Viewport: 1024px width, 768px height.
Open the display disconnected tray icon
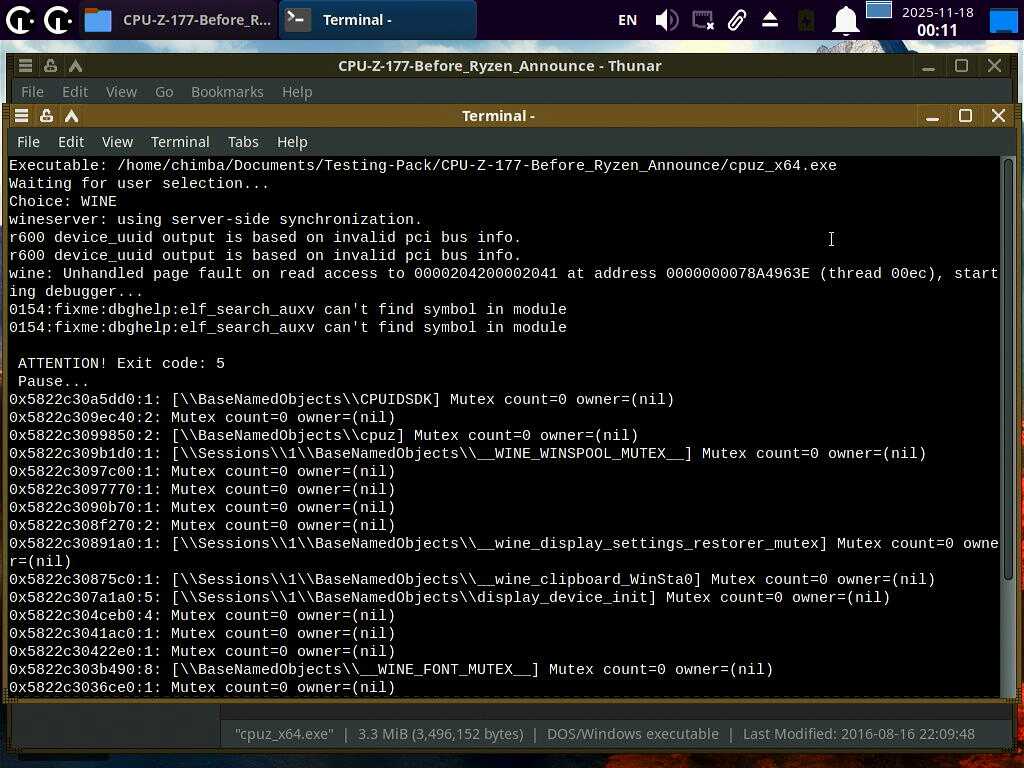[x=703, y=20]
